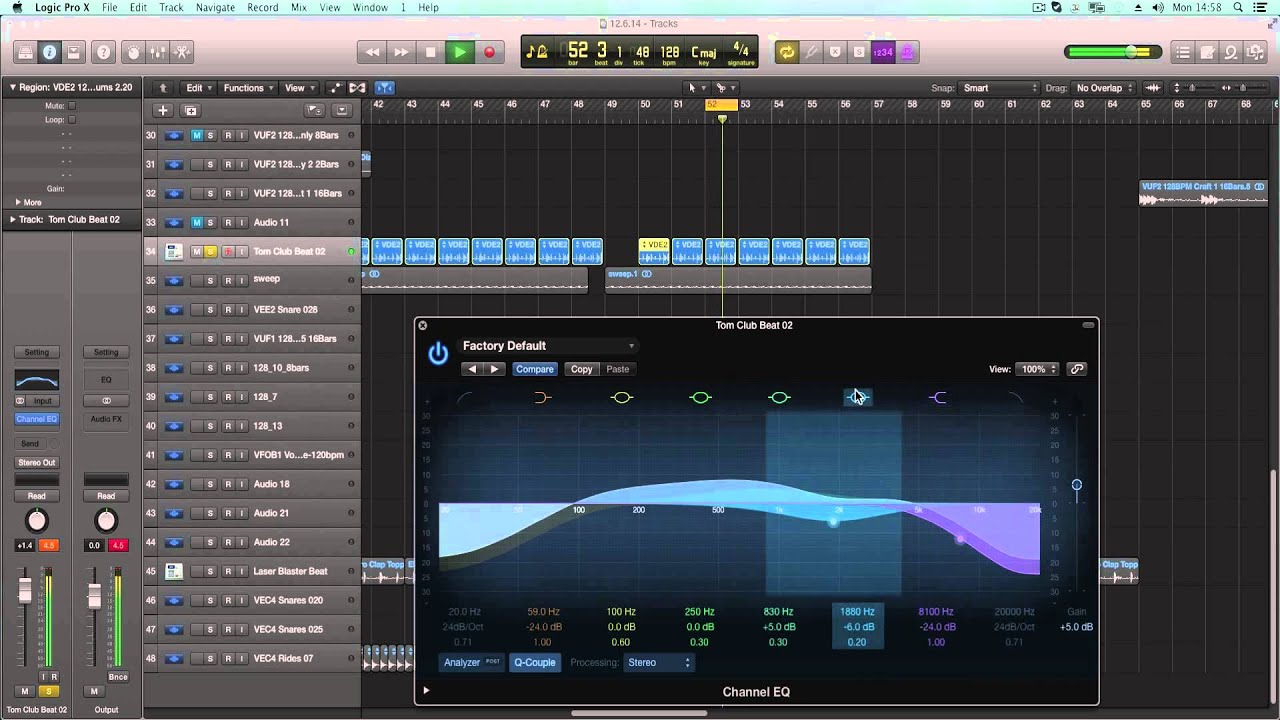
Task: Toggle the 830 Hz parametric band icon
Action: coord(779,397)
